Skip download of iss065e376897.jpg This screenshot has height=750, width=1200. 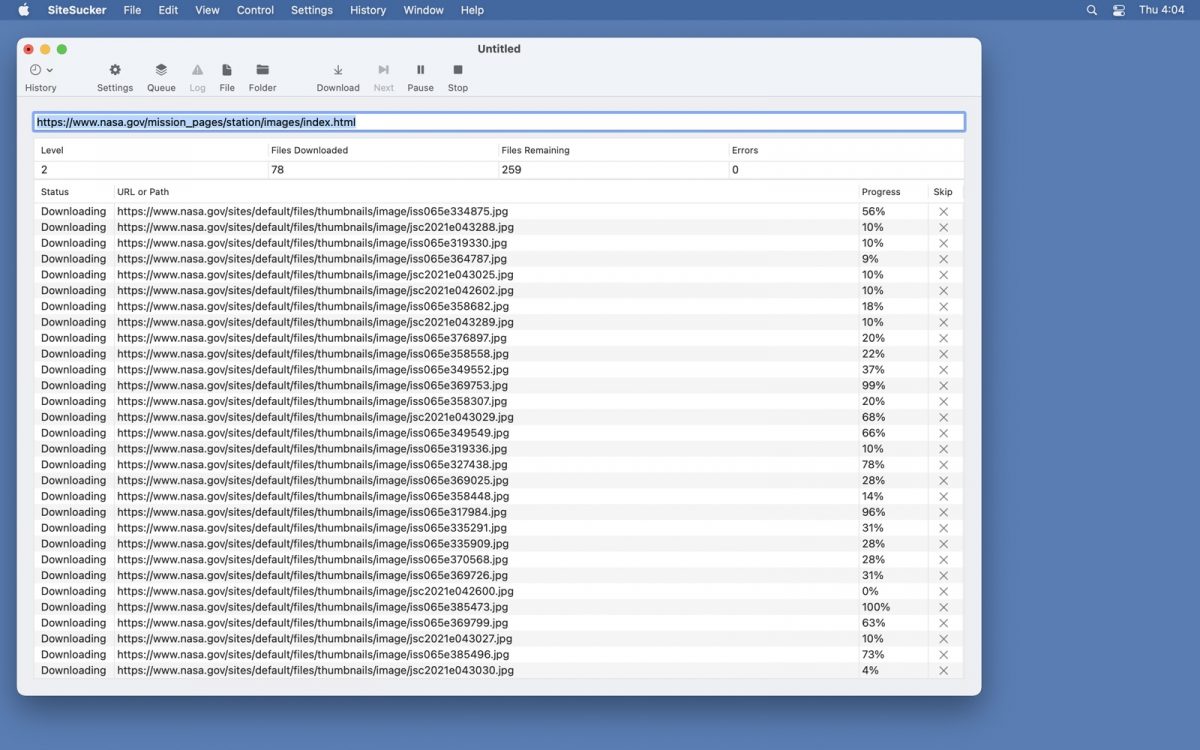tap(943, 338)
